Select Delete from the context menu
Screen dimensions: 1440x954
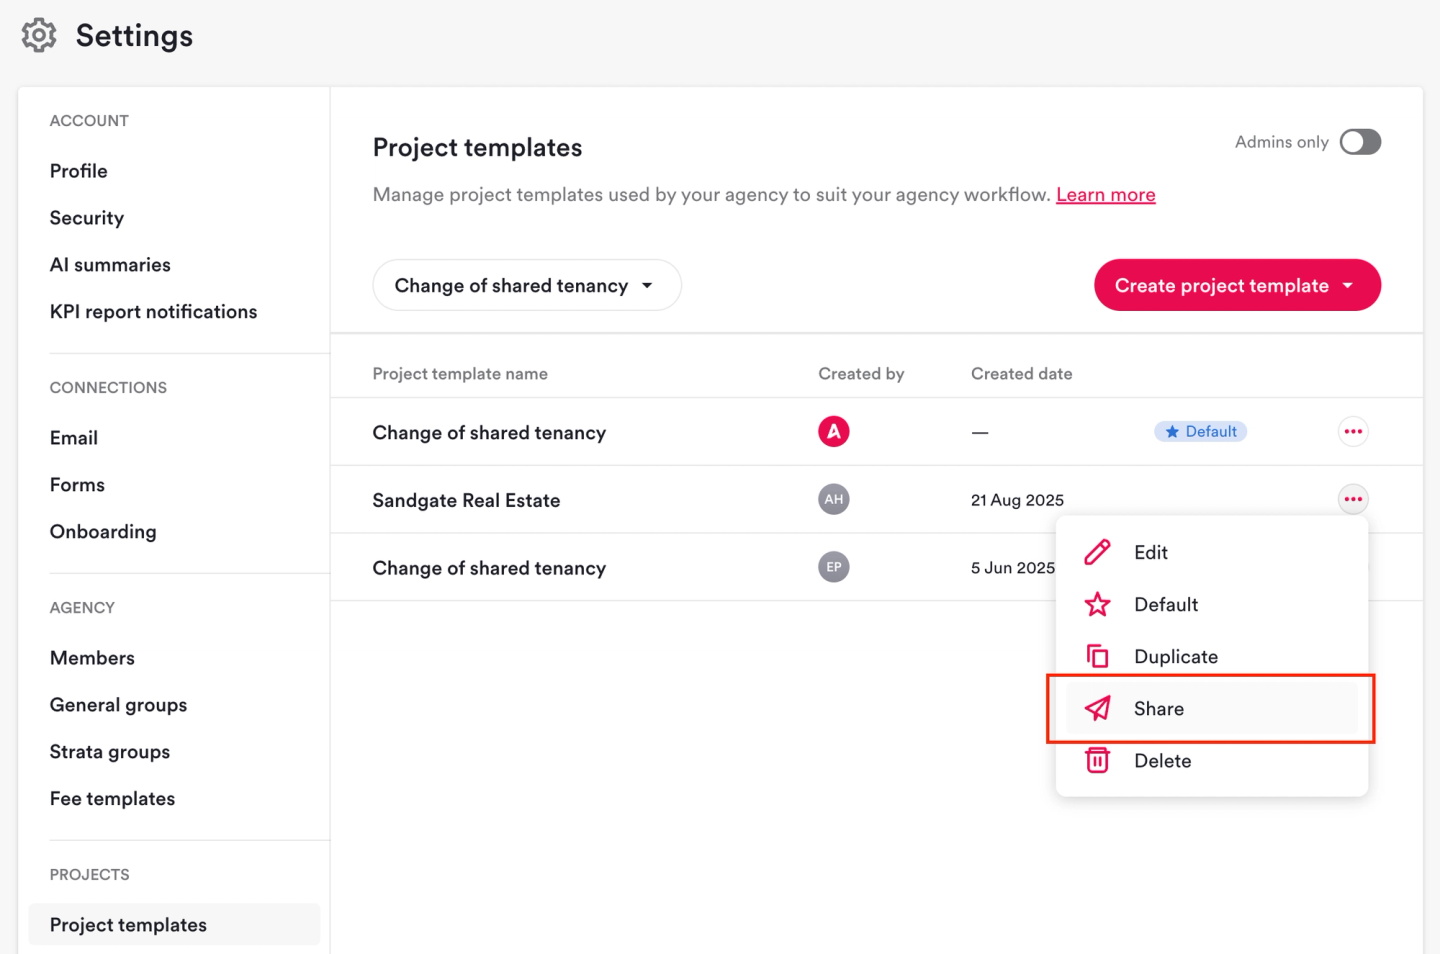pyautogui.click(x=1162, y=761)
